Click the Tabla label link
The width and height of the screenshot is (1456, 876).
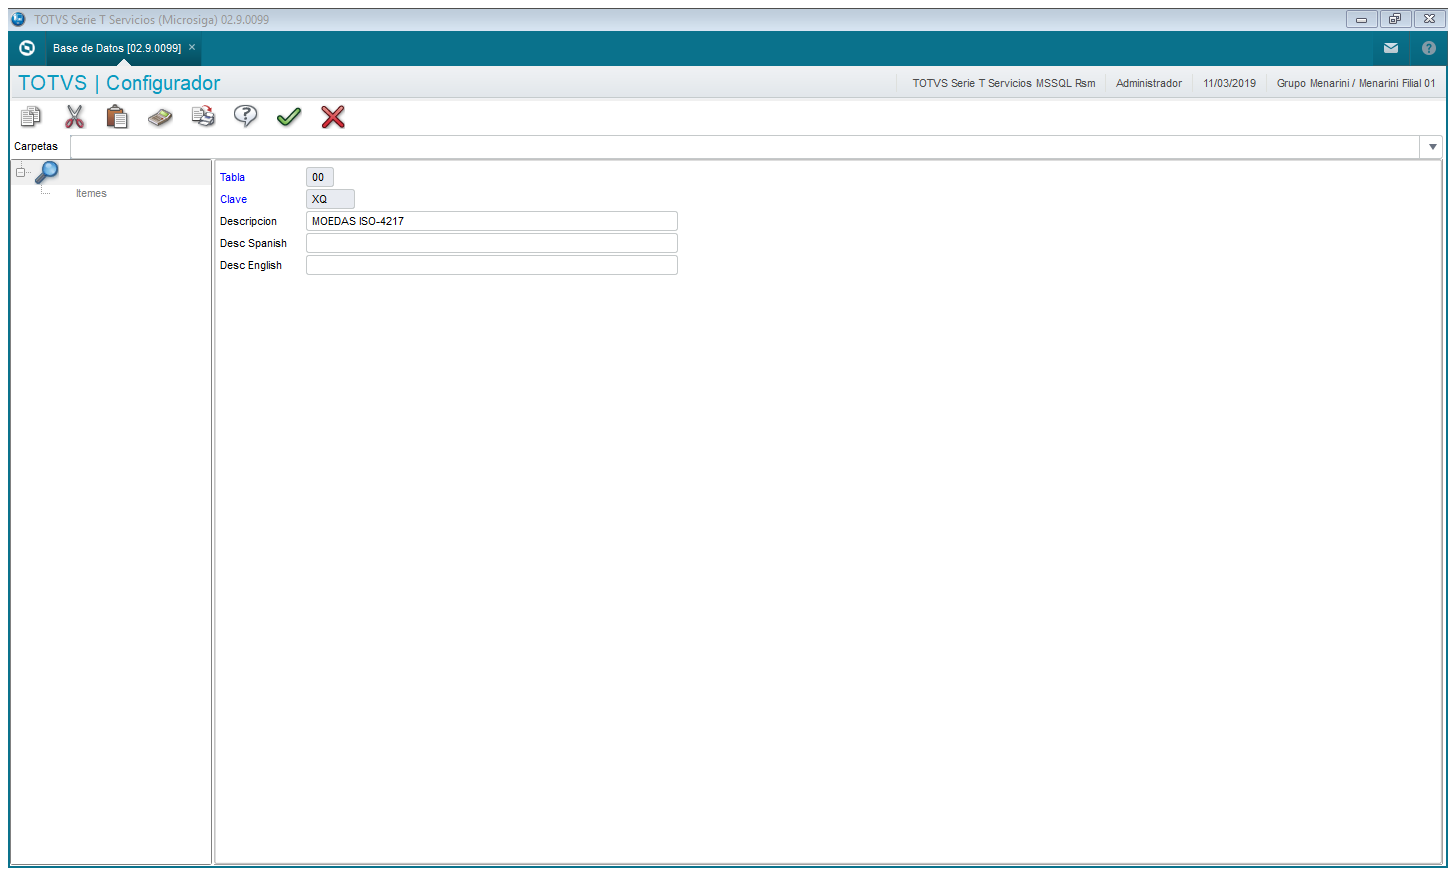(232, 177)
